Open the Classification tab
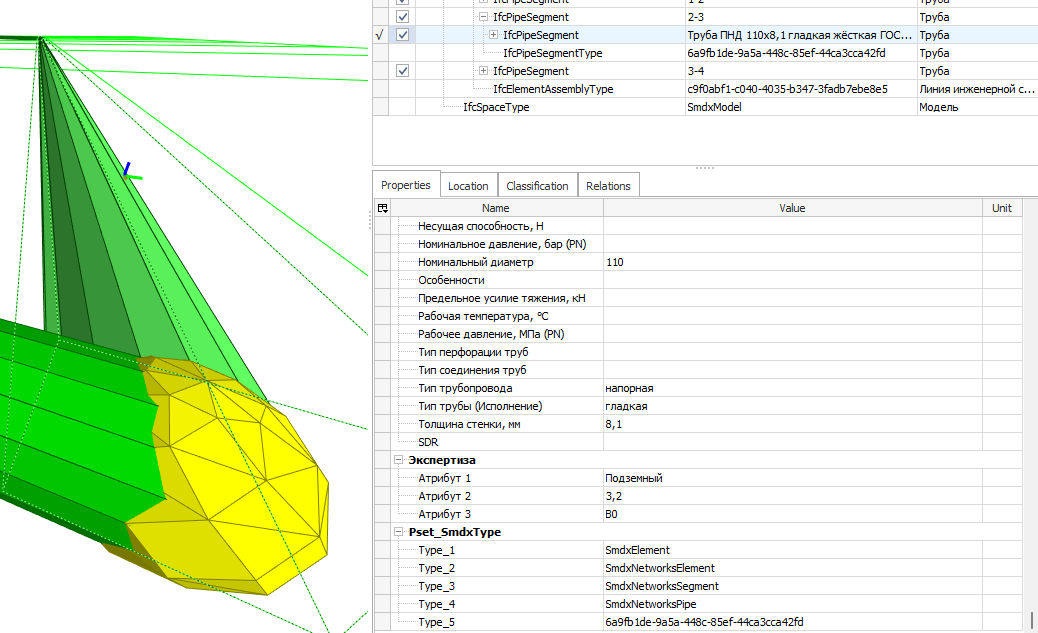The height and width of the screenshot is (633, 1038). click(537, 186)
